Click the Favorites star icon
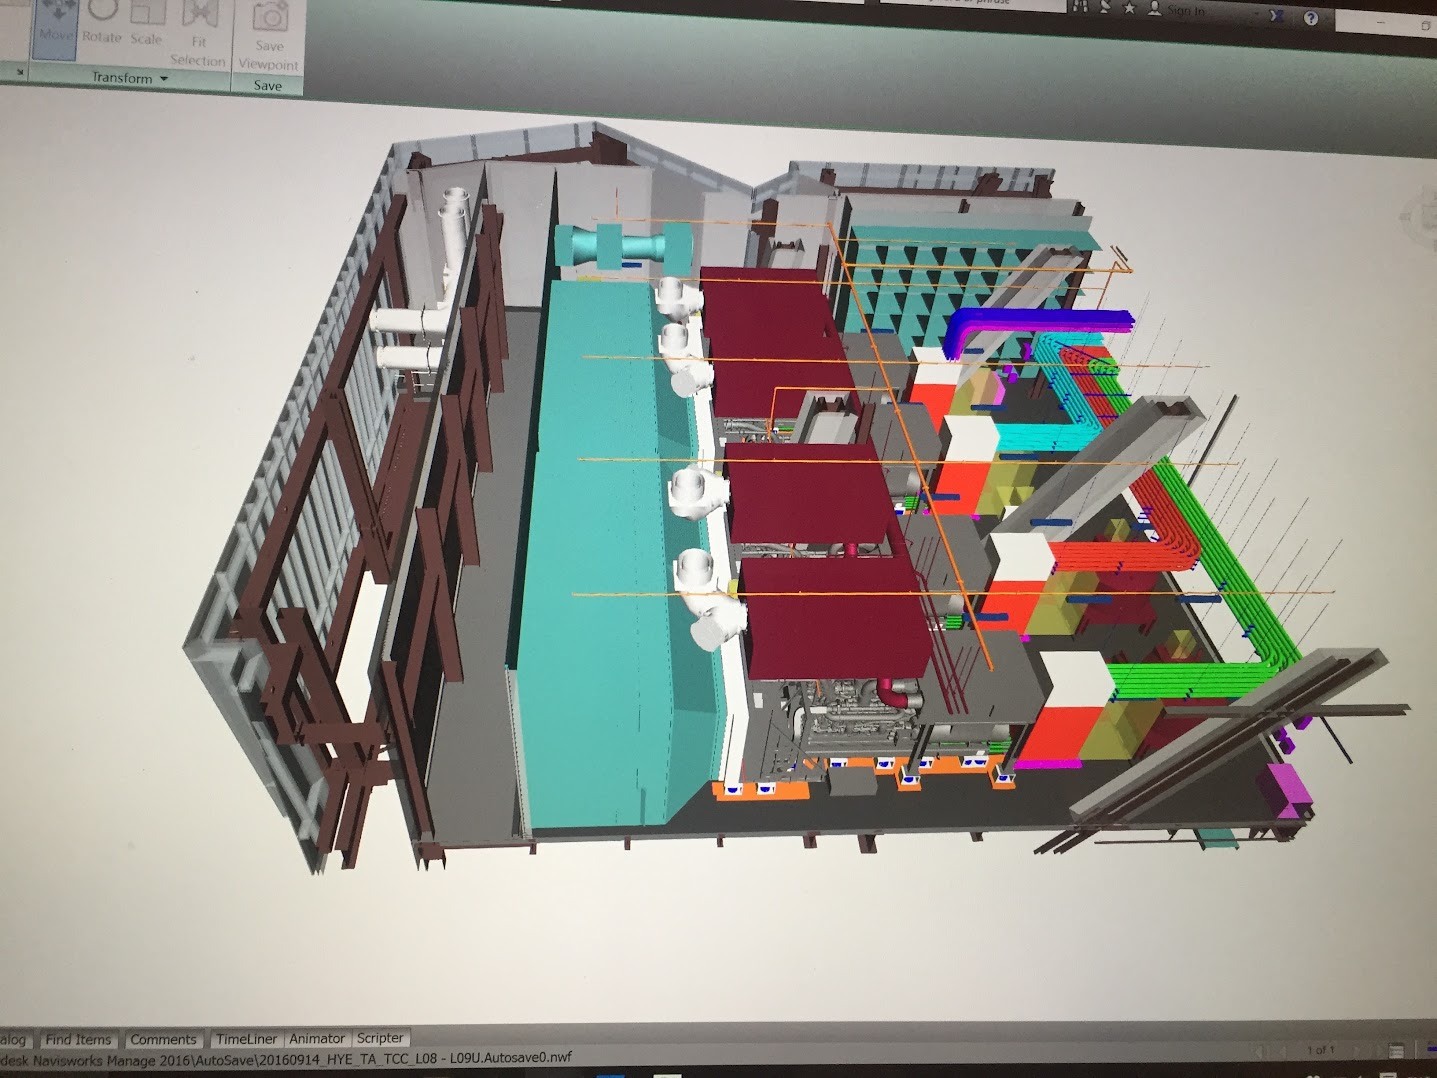This screenshot has height=1078, width=1437. tap(1129, 8)
